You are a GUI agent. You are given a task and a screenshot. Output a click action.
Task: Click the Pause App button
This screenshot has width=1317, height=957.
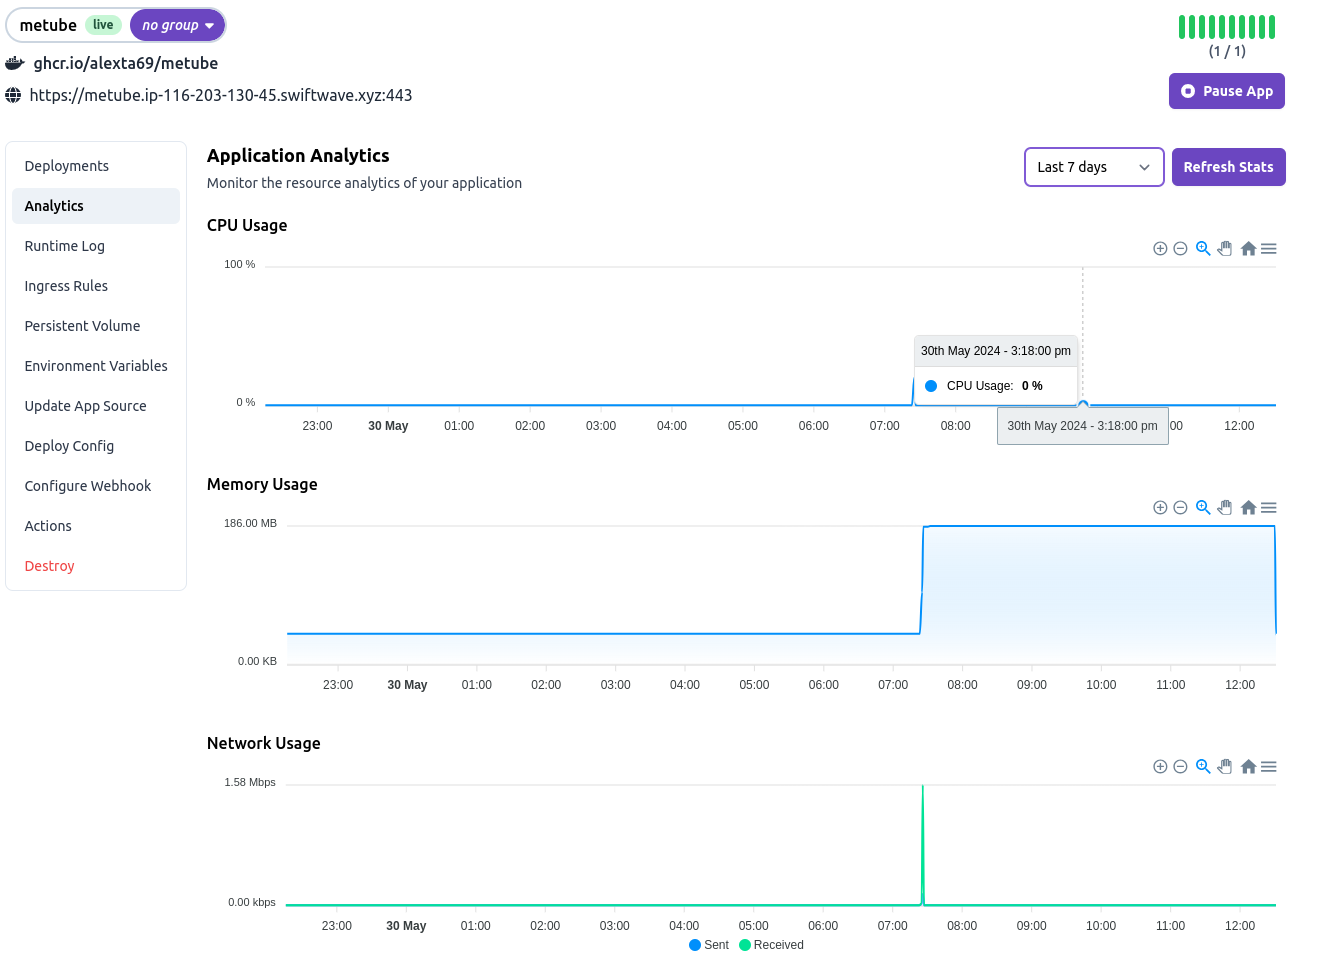click(1227, 91)
